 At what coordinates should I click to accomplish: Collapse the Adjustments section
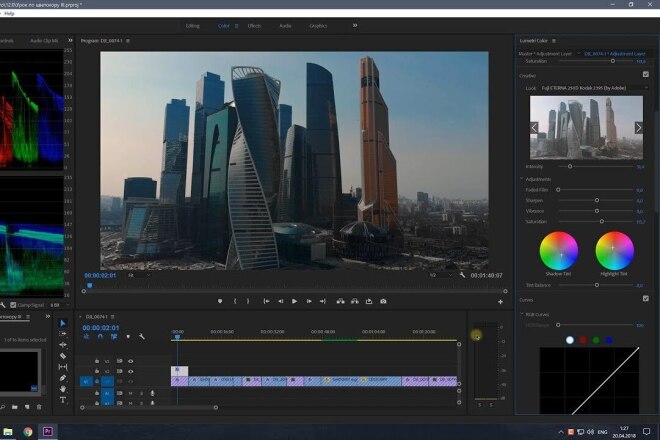click(522, 179)
